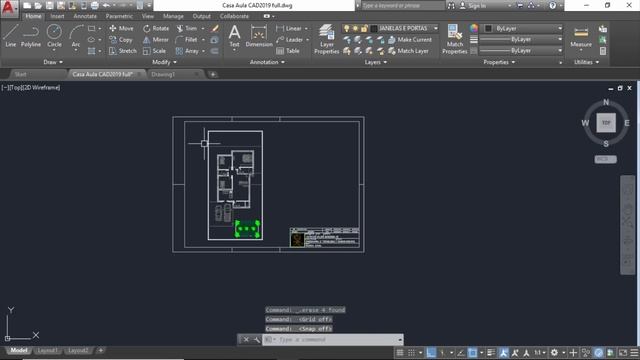Switch to the Drawing1 file tab
The width and height of the screenshot is (640, 360).
(x=163, y=74)
